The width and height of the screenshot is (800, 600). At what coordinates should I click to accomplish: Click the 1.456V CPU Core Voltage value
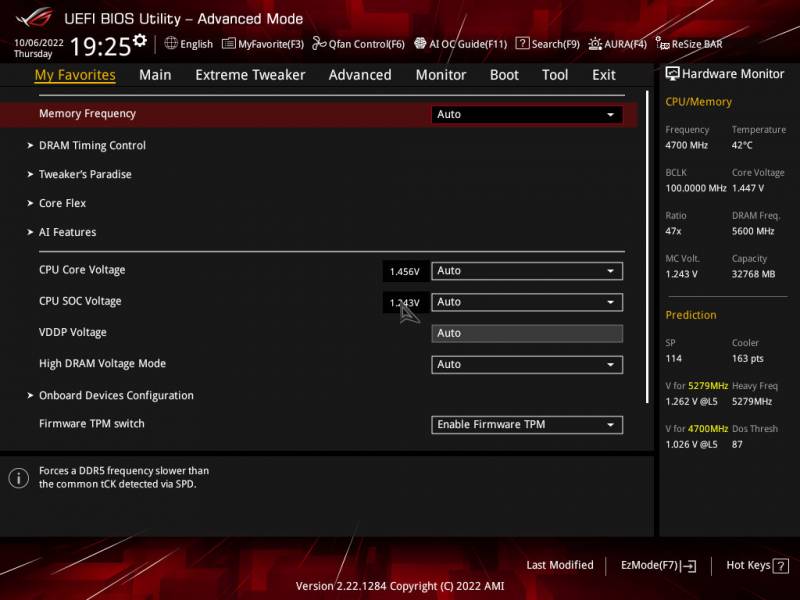(x=405, y=271)
